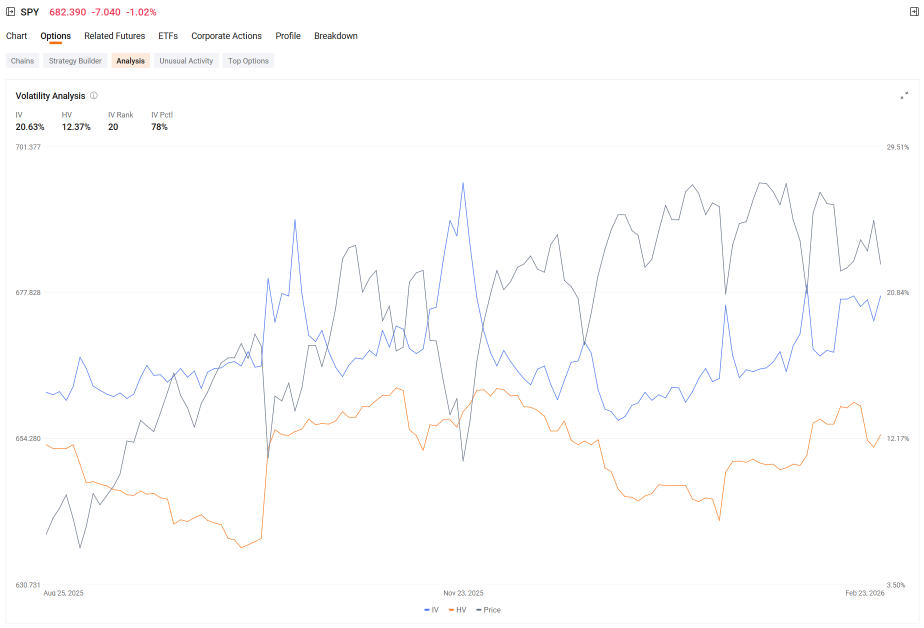Go to the ETFs tab
Viewport: 924px width, 628px height.
click(168, 36)
